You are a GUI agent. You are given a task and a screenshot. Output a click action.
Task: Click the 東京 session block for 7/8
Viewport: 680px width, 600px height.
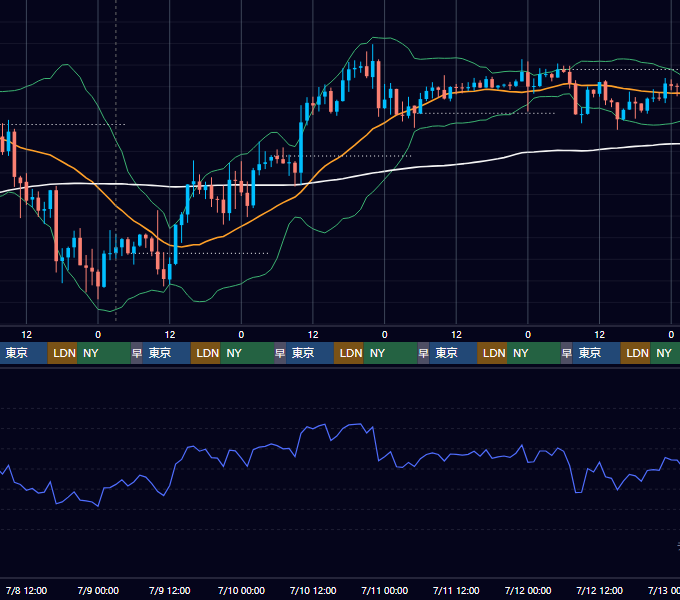23,353
